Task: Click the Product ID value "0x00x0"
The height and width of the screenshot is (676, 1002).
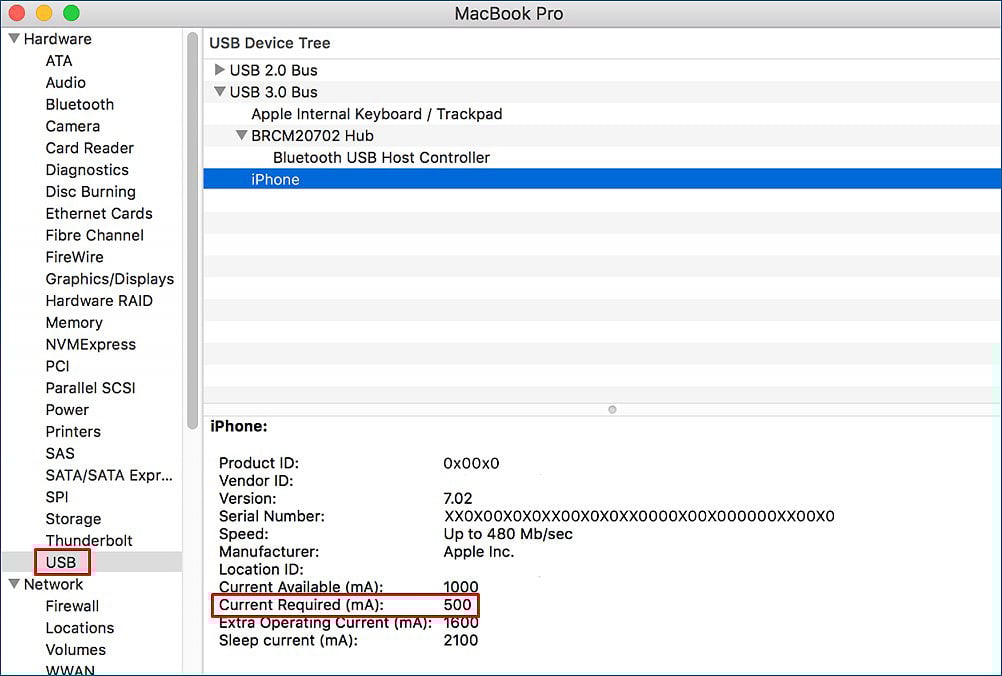Action: coord(471,463)
